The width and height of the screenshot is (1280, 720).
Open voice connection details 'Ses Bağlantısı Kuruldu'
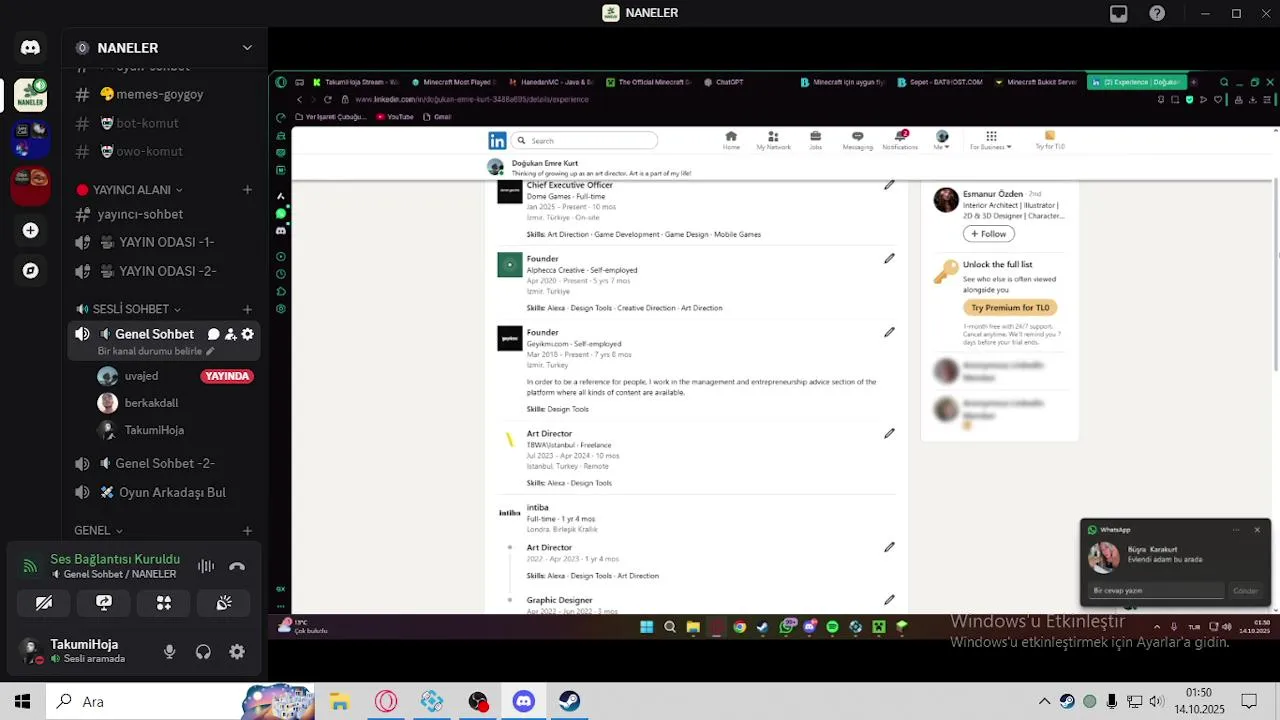pos(115,559)
